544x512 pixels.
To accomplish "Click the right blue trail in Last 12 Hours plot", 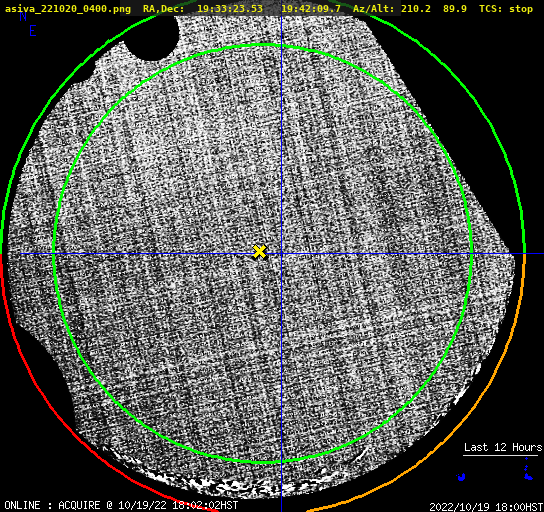I will 527,470.
